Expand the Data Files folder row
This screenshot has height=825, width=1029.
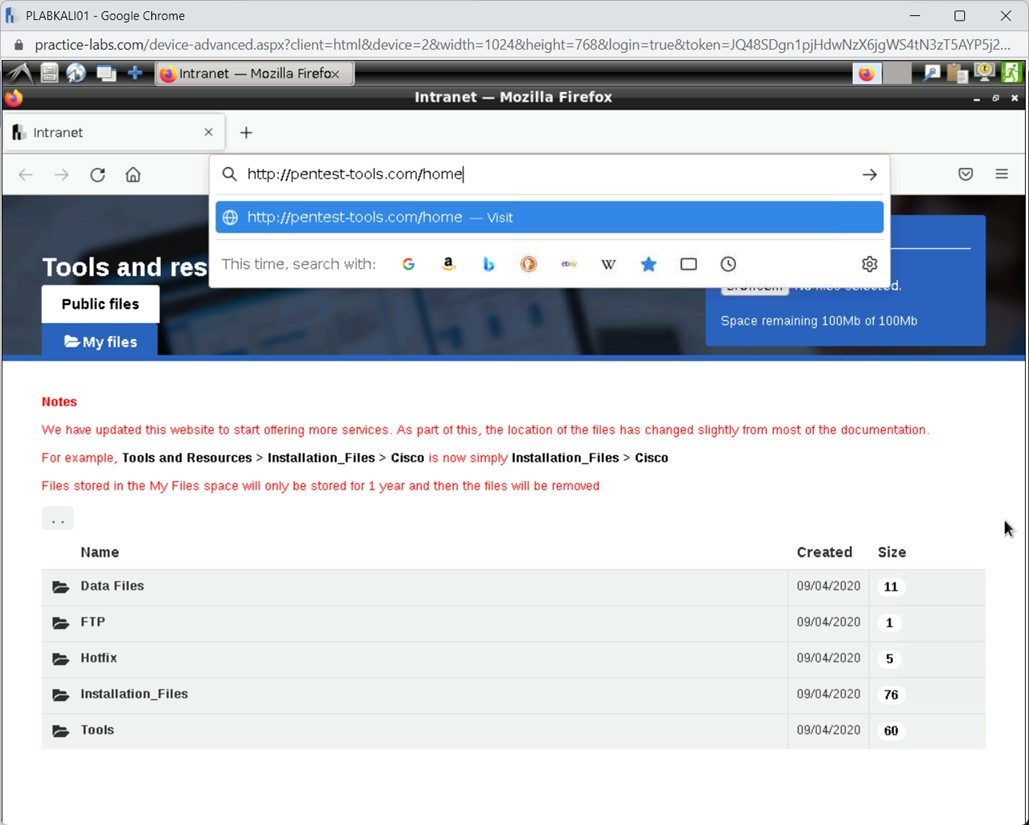tap(111, 586)
